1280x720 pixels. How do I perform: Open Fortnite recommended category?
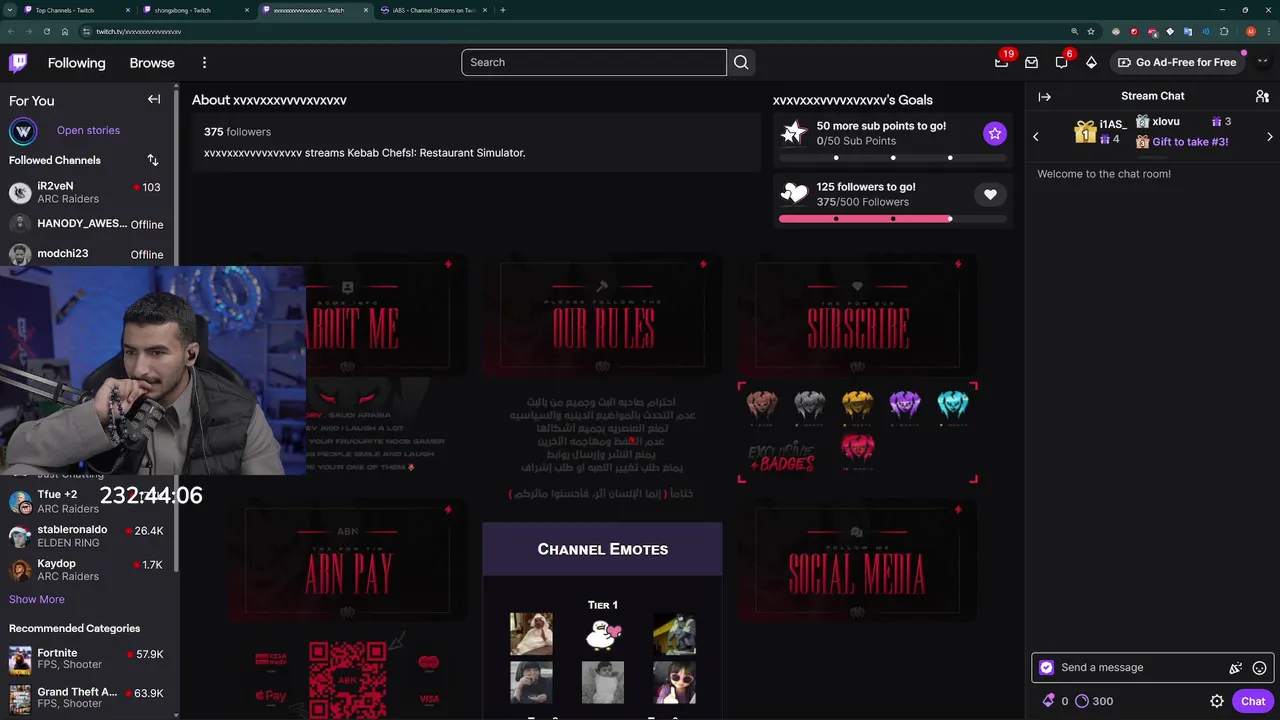(x=90, y=660)
